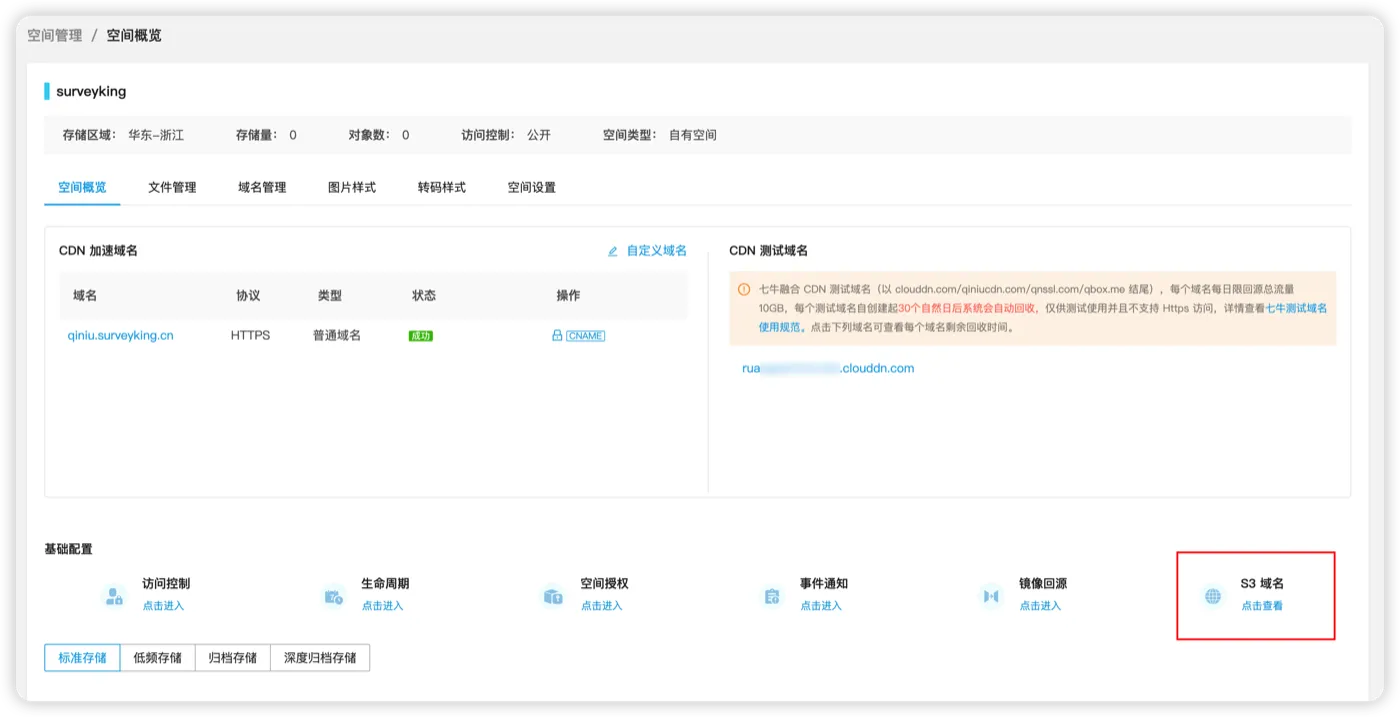Go to 空间设置 tab
1400x717 pixels.
[x=532, y=187]
